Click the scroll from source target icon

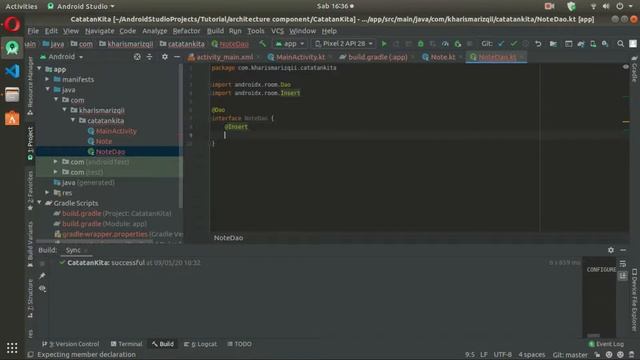pyautogui.click(x=137, y=57)
